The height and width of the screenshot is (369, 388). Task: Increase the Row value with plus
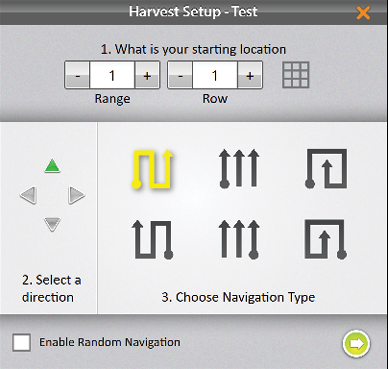(x=250, y=75)
